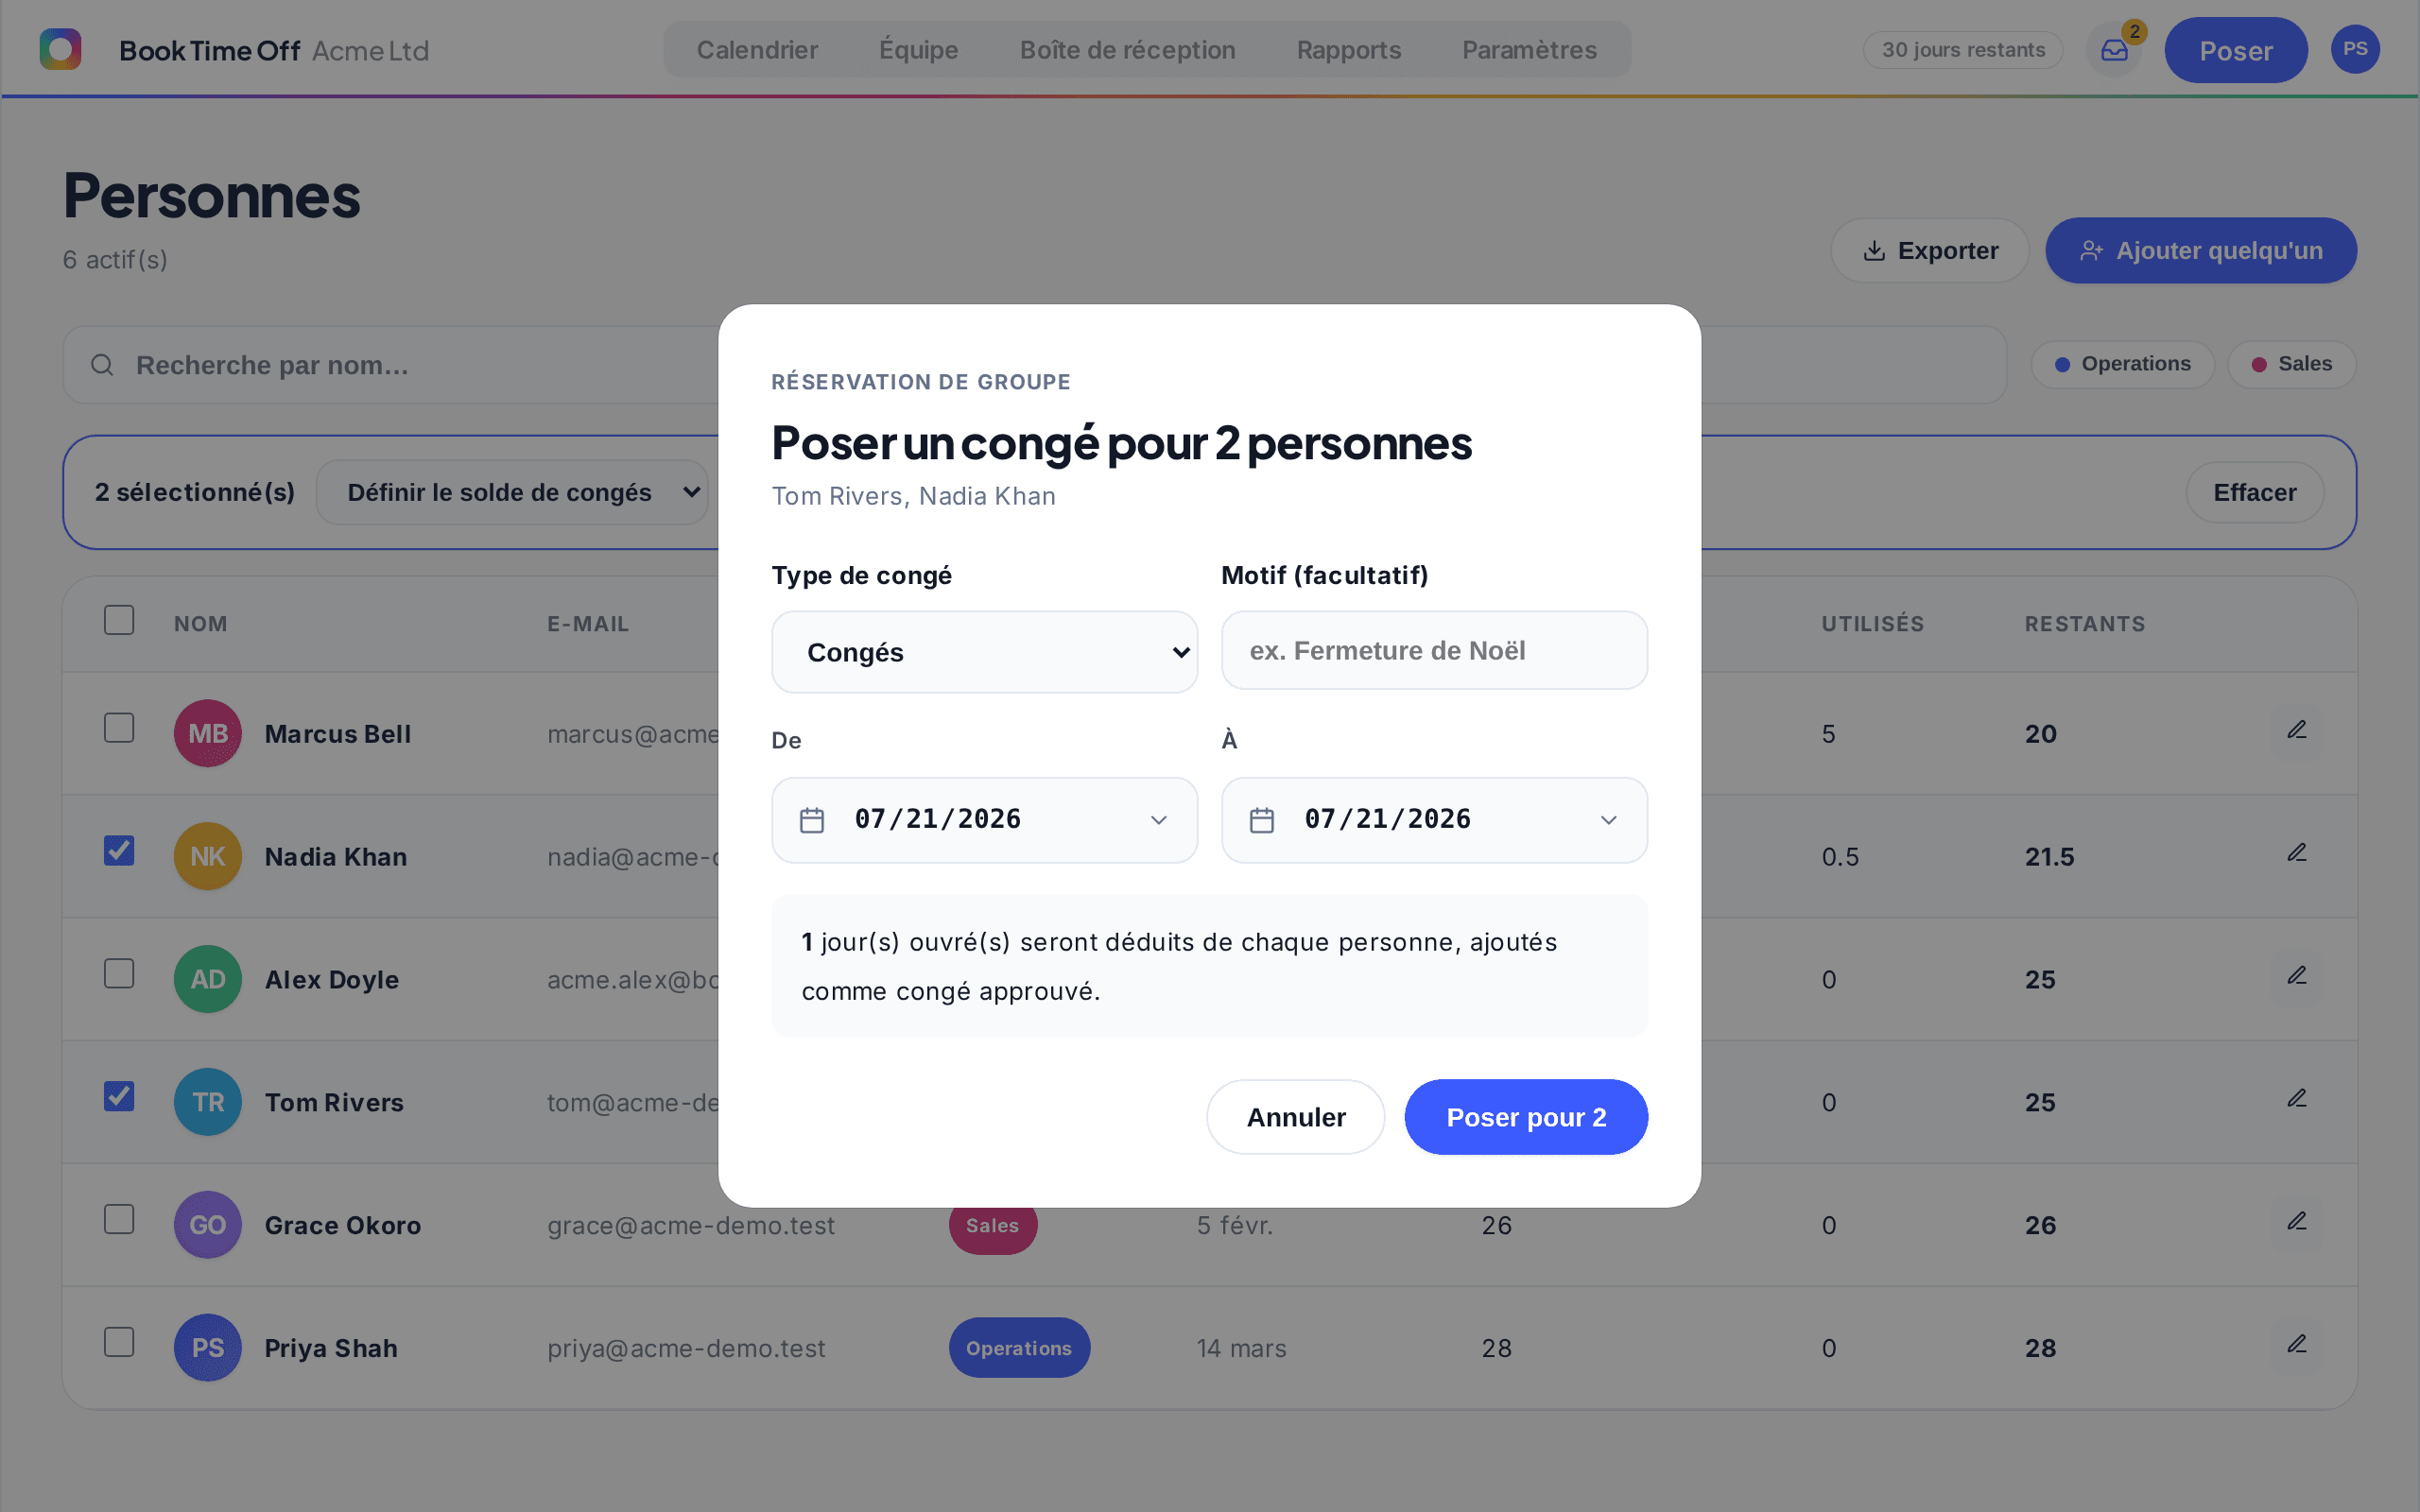Click the Exporter button
Image resolution: width=2420 pixels, height=1512 pixels.
click(x=1930, y=250)
